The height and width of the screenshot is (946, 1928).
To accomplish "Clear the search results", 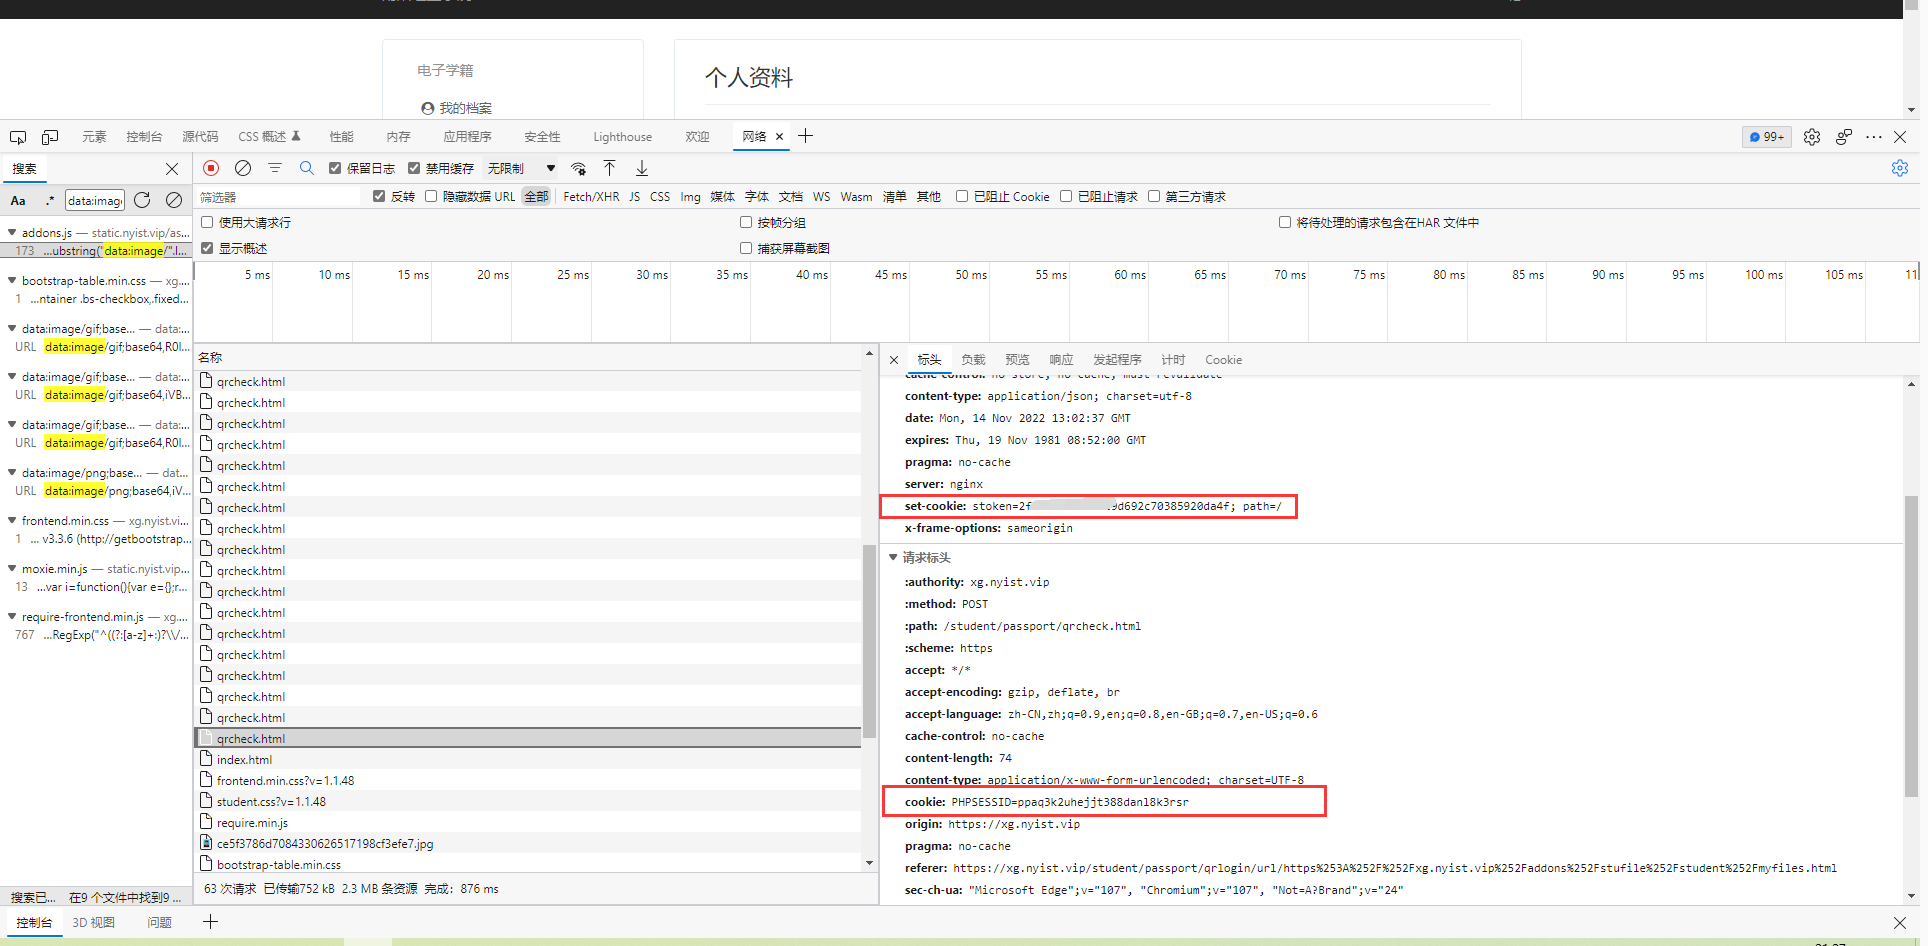I will [x=174, y=200].
